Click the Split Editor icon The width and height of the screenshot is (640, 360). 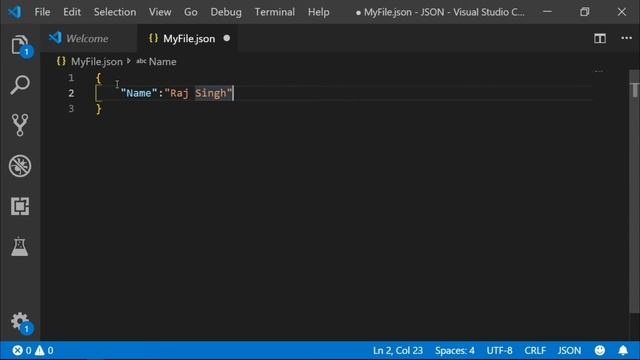(600, 38)
